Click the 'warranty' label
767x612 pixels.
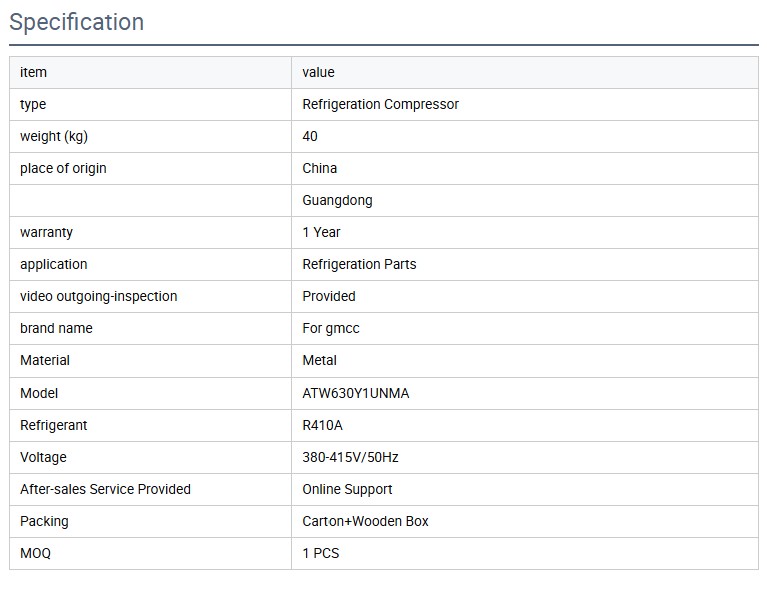(46, 232)
